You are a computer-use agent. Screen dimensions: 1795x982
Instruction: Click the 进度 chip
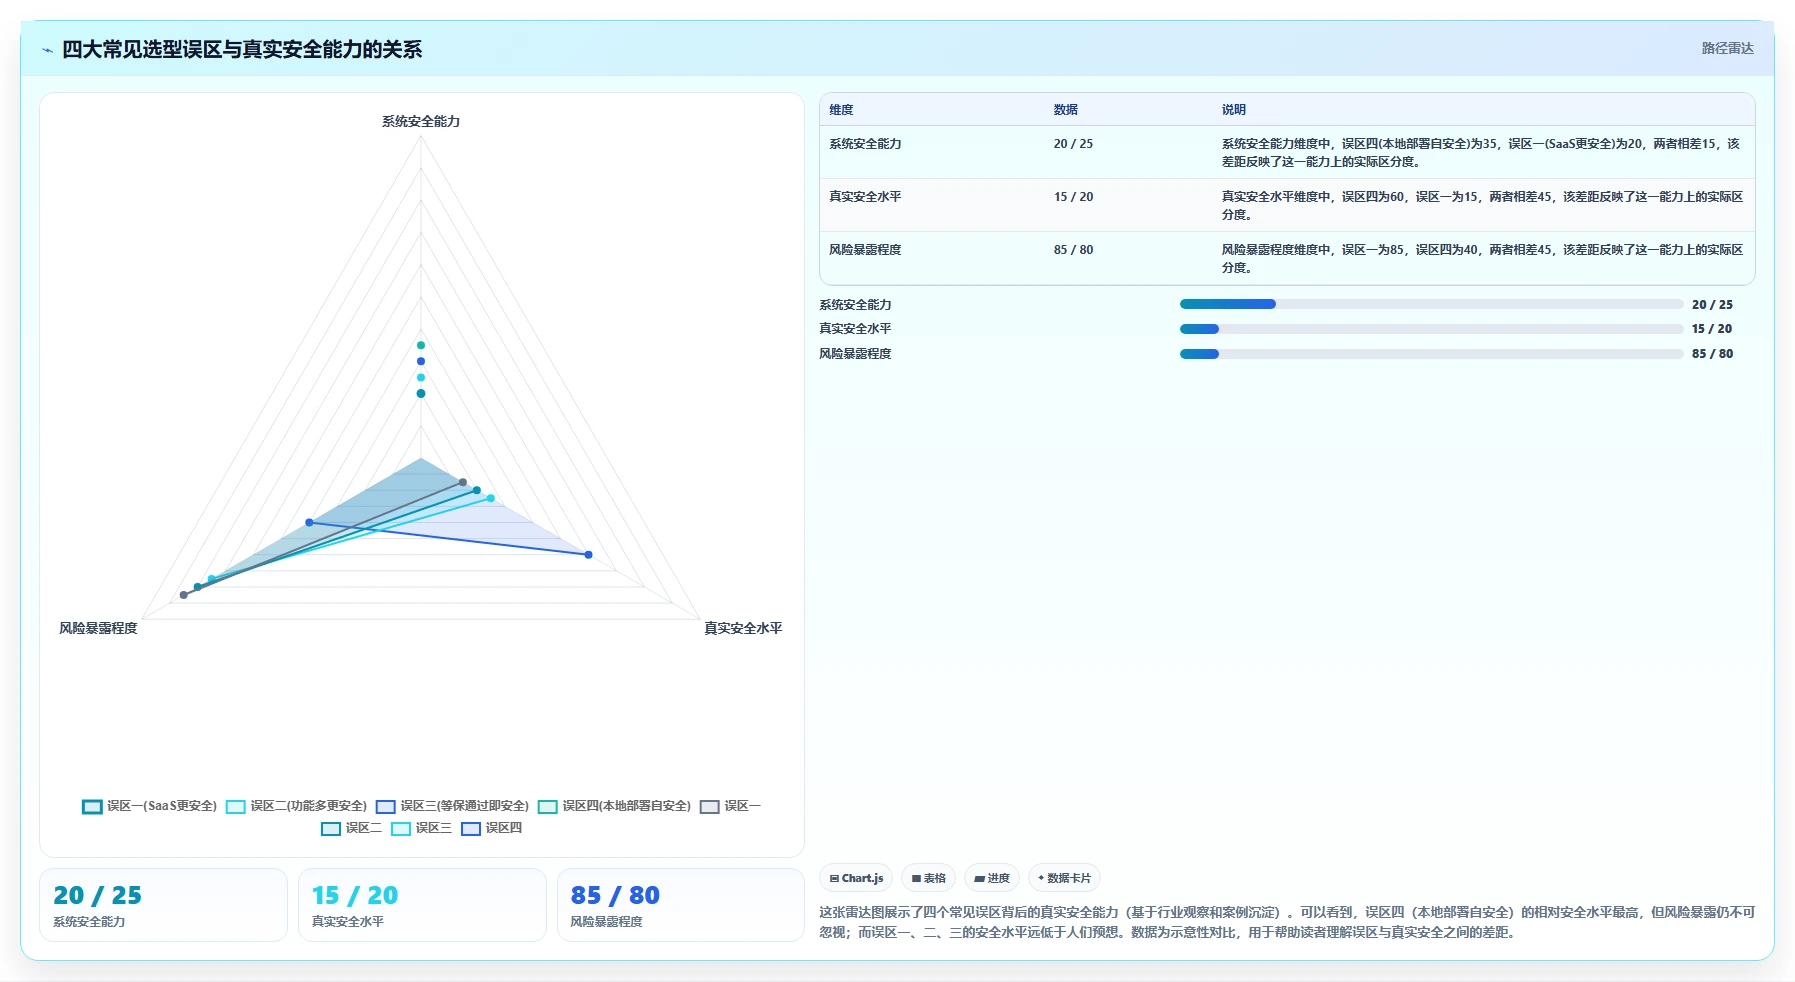tap(992, 878)
